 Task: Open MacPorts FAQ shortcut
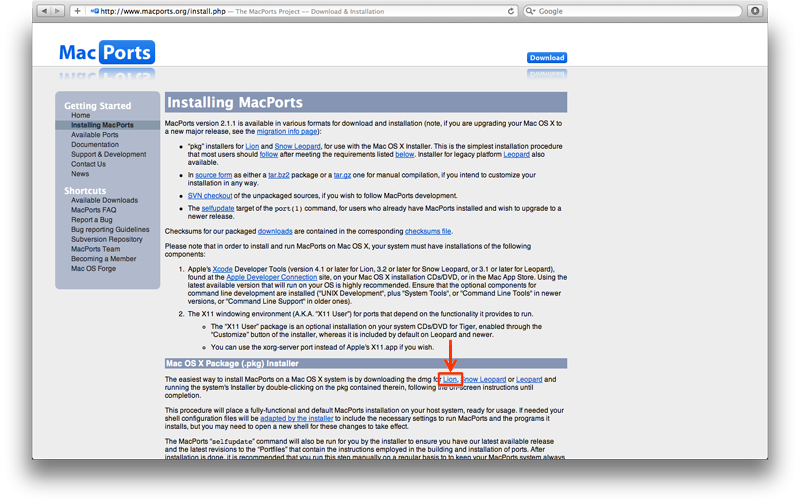pos(93,210)
